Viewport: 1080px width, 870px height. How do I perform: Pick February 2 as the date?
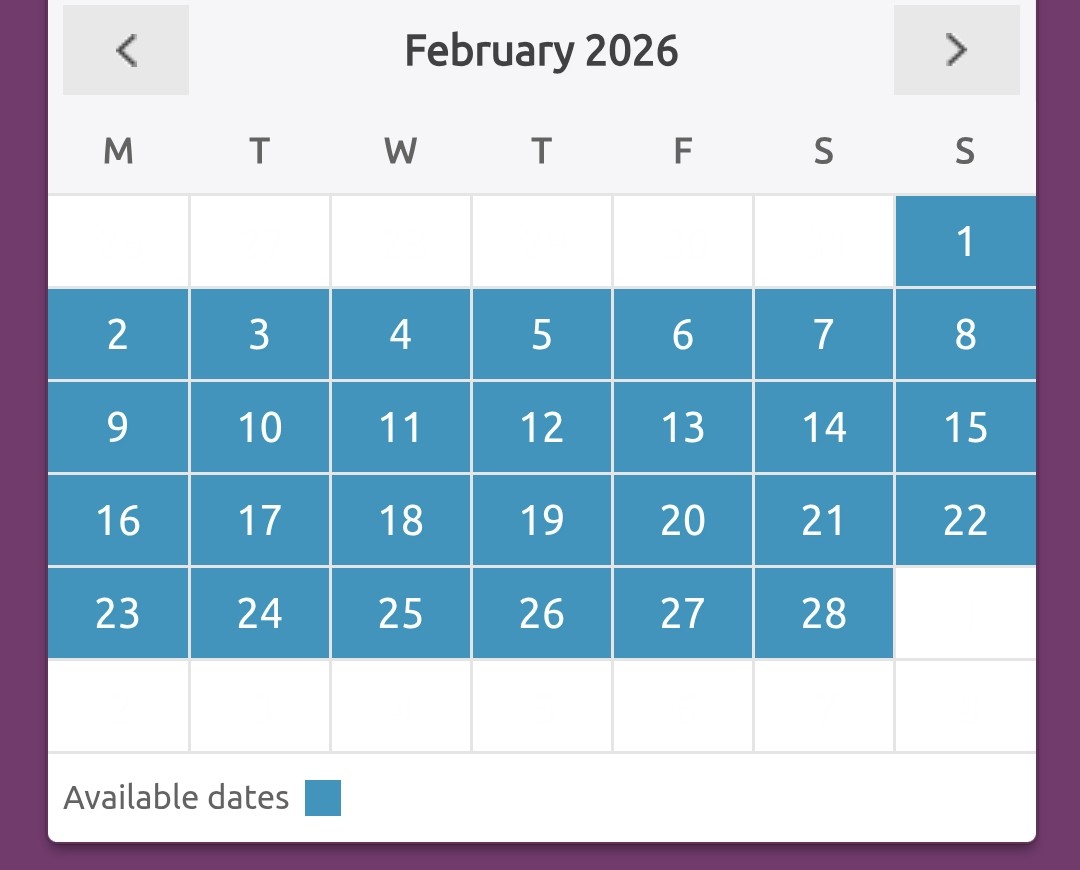118,334
